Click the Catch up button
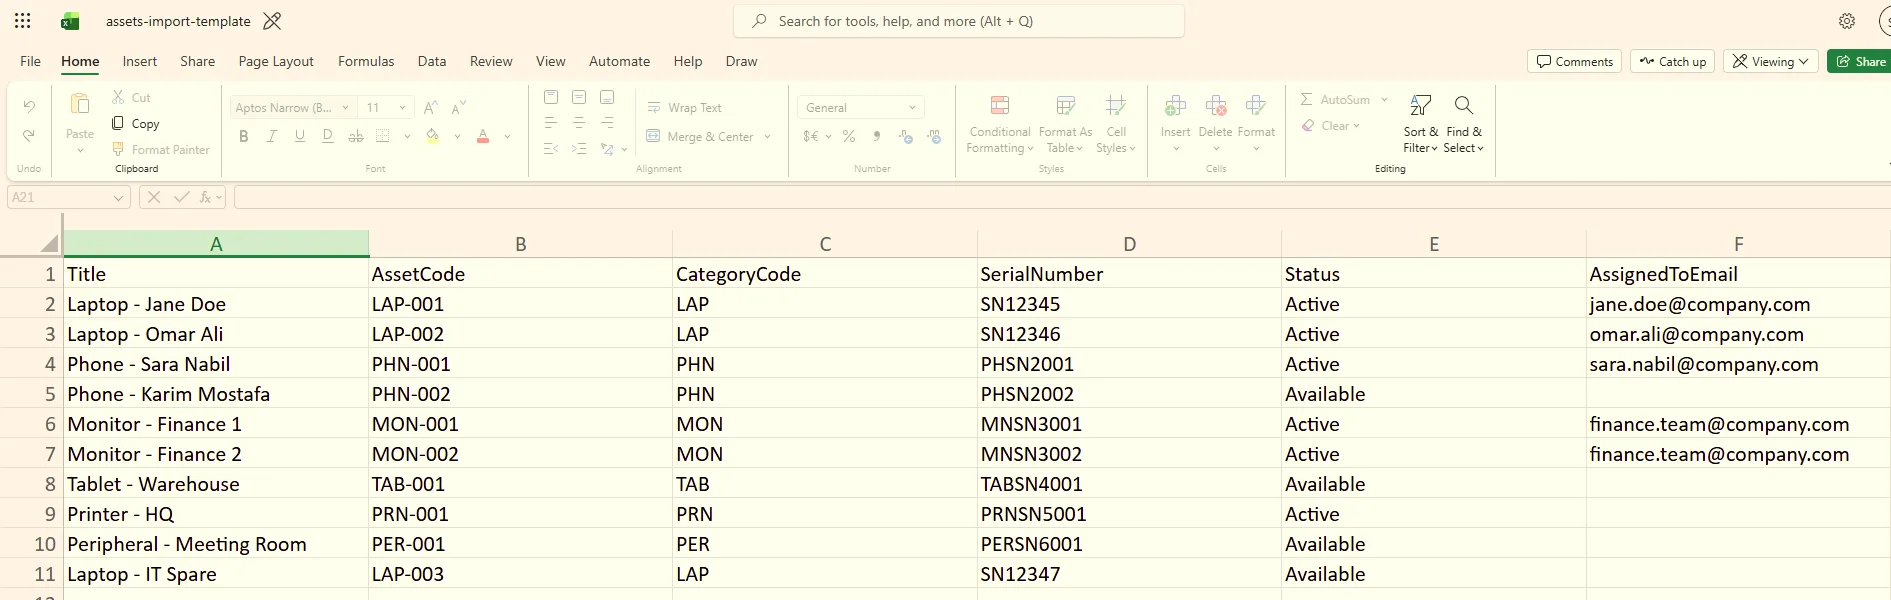1891x600 pixels. click(x=1673, y=61)
